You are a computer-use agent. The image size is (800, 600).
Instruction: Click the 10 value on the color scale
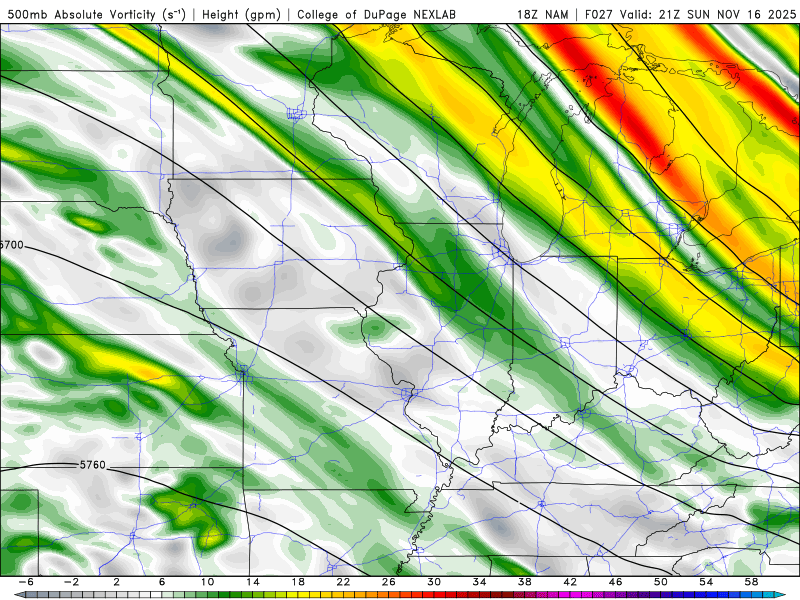[x=207, y=582]
